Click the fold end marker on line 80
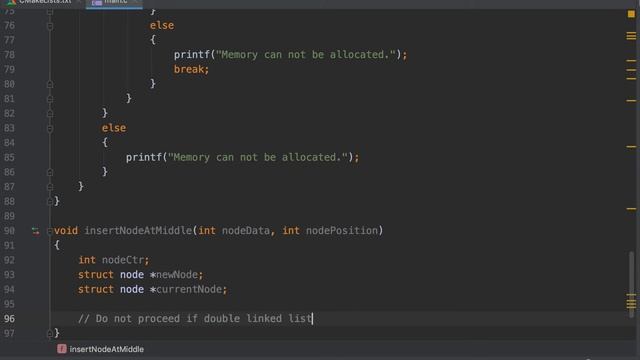640x360 pixels. (x=50, y=84)
